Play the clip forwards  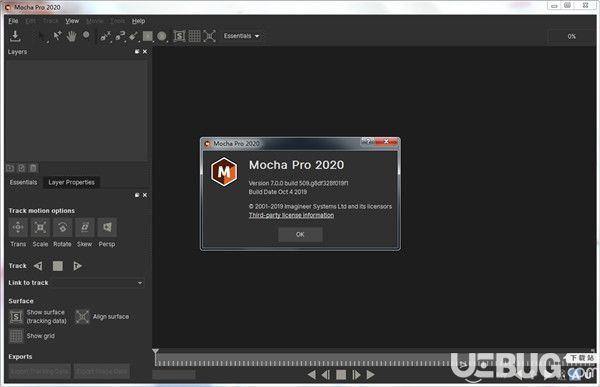click(x=370, y=375)
